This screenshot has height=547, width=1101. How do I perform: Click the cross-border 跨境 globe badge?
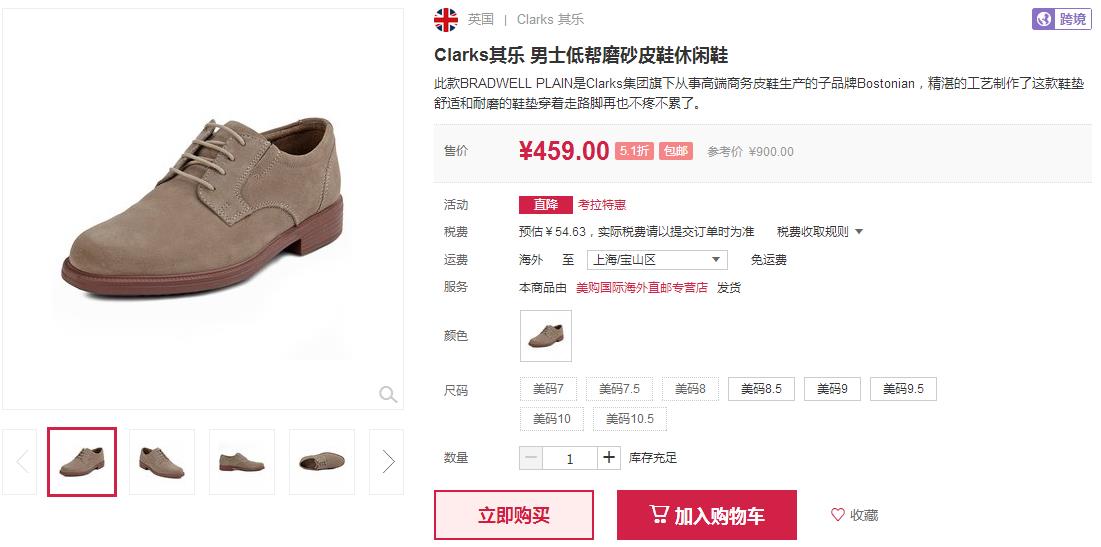pyautogui.click(x=1062, y=19)
